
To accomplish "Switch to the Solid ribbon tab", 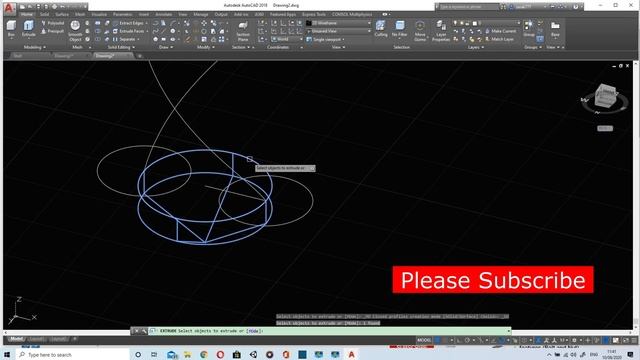I will 44,14.
